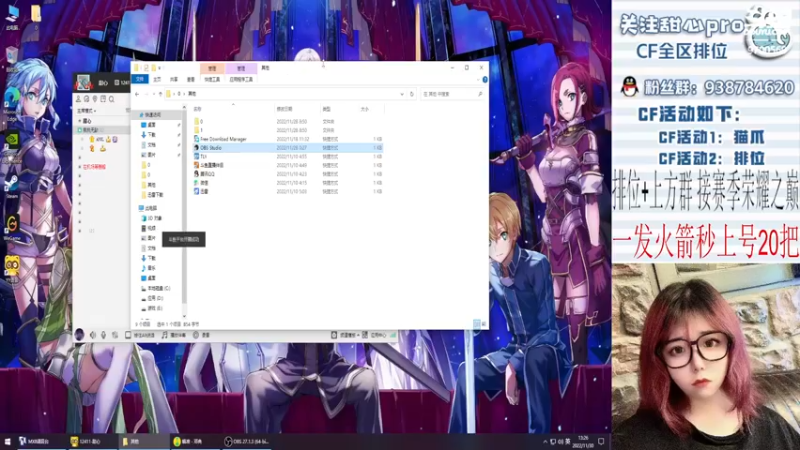Image resolution: width=800 pixels, height=450 pixels.
Task: Click the avatar in the chat window header
Action: (x=84, y=82)
